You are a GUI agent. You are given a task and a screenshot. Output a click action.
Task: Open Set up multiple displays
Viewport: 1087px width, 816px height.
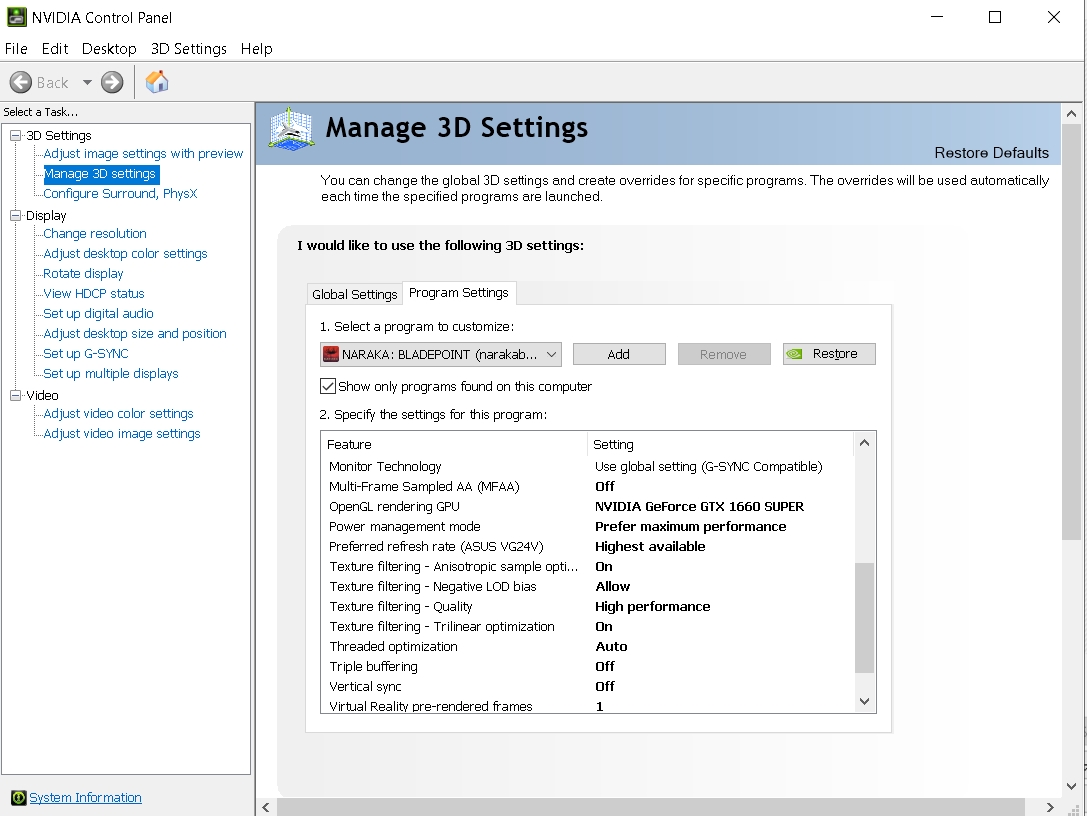click(x=111, y=373)
